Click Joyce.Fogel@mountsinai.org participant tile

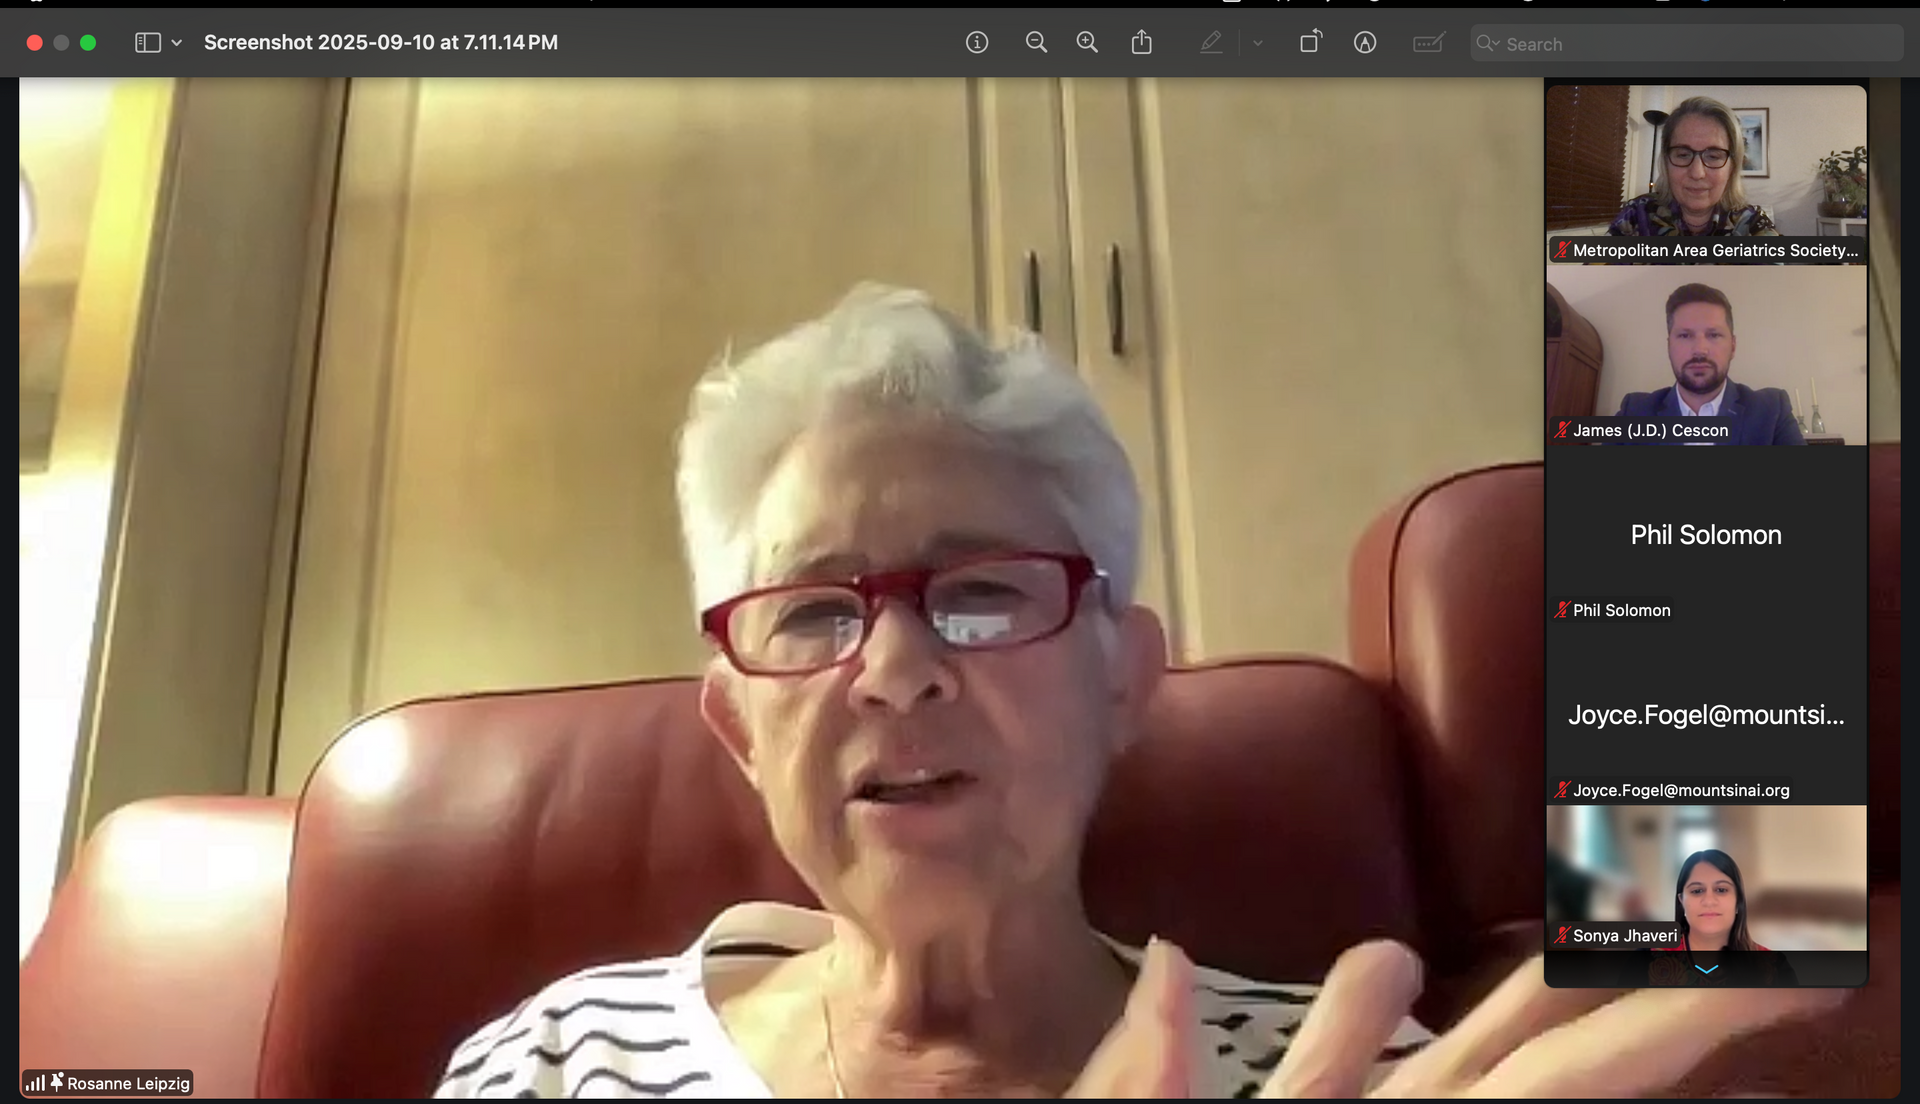pyautogui.click(x=1706, y=715)
